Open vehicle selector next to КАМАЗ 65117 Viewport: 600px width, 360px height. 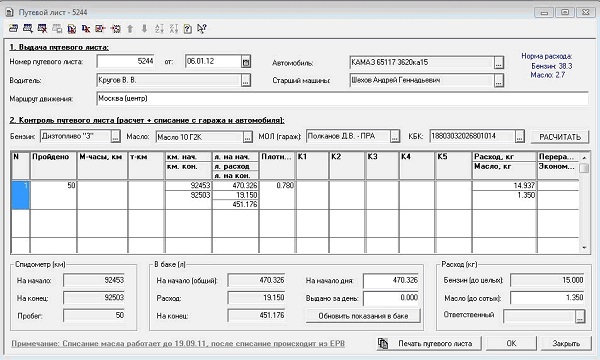498,62
